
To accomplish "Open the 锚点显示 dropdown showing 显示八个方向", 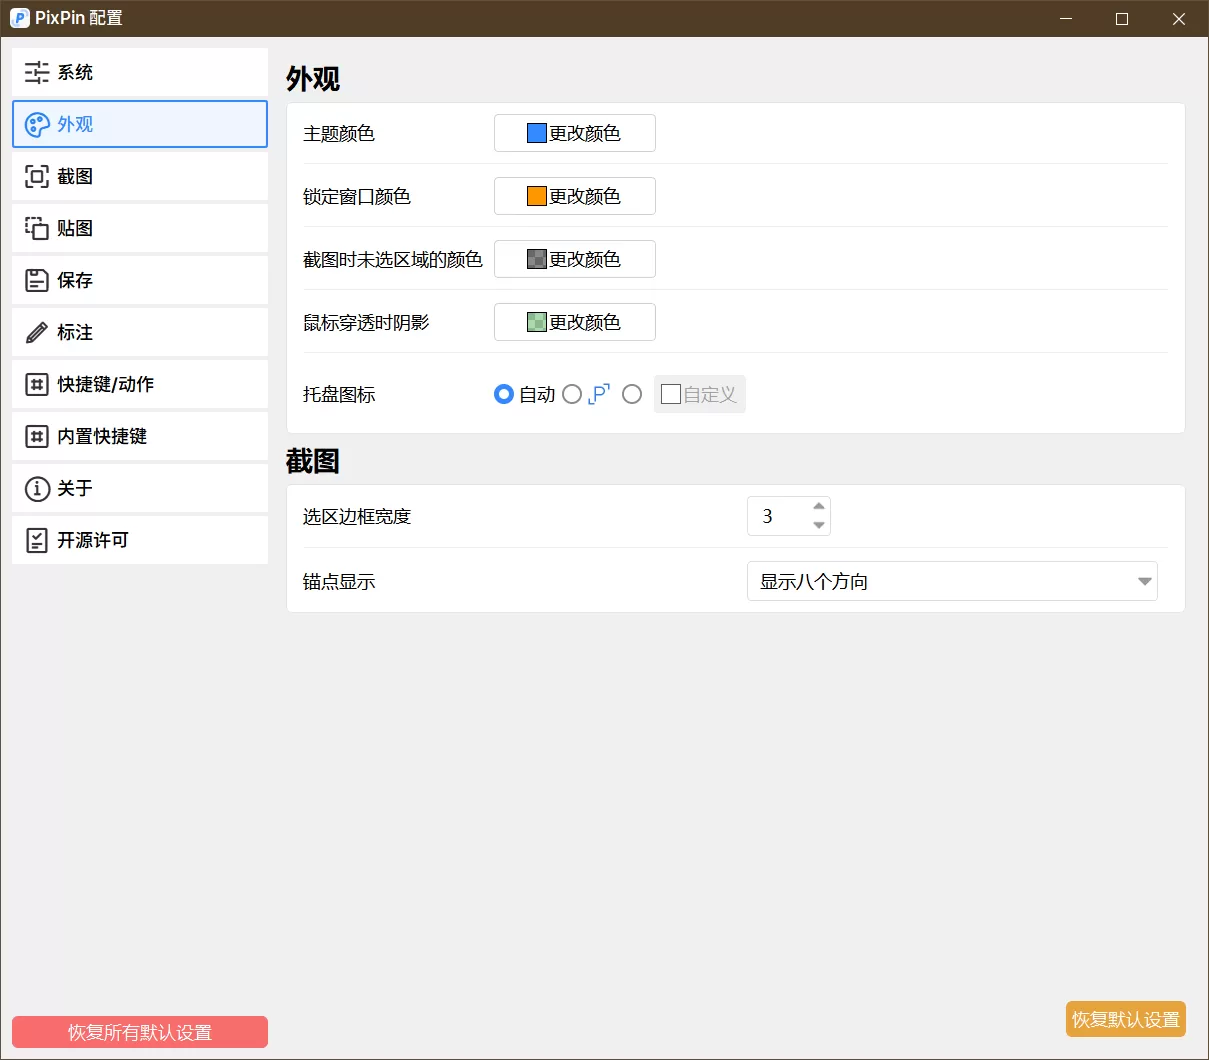I will tap(950, 581).
